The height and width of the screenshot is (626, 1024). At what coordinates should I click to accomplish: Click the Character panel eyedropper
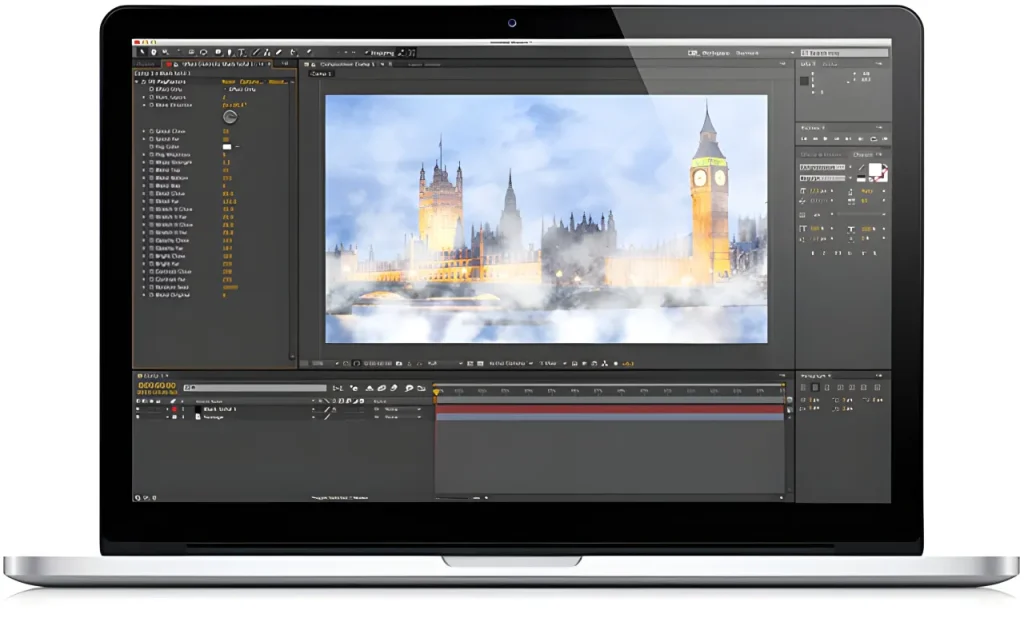[x=862, y=167]
